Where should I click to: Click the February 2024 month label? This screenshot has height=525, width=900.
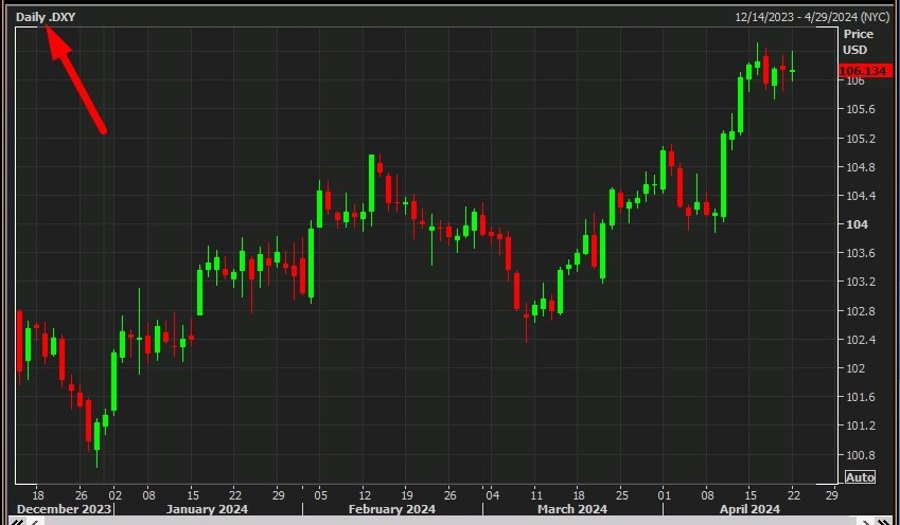pyautogui.click(x=392, y=509)
